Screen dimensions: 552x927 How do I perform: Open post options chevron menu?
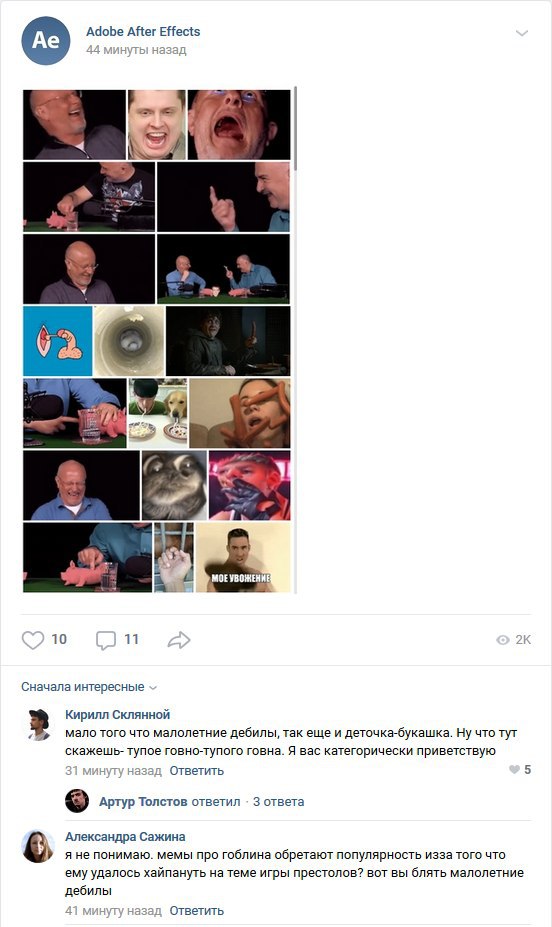[521, 33]
